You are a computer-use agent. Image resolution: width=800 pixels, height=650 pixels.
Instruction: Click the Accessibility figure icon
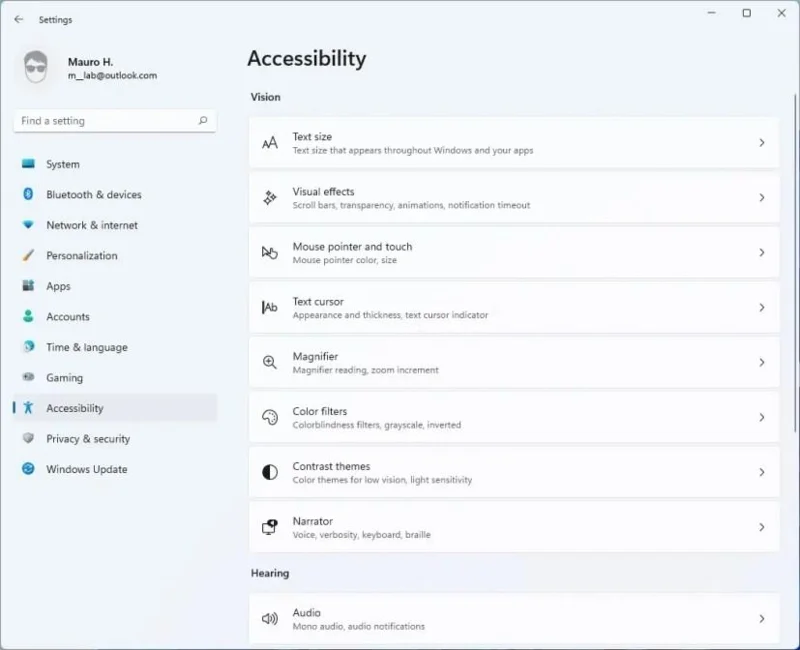pos(28,408)
